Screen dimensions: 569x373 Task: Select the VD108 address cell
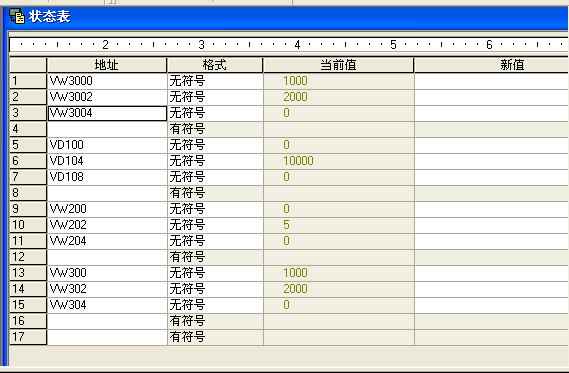coord(107,177)
